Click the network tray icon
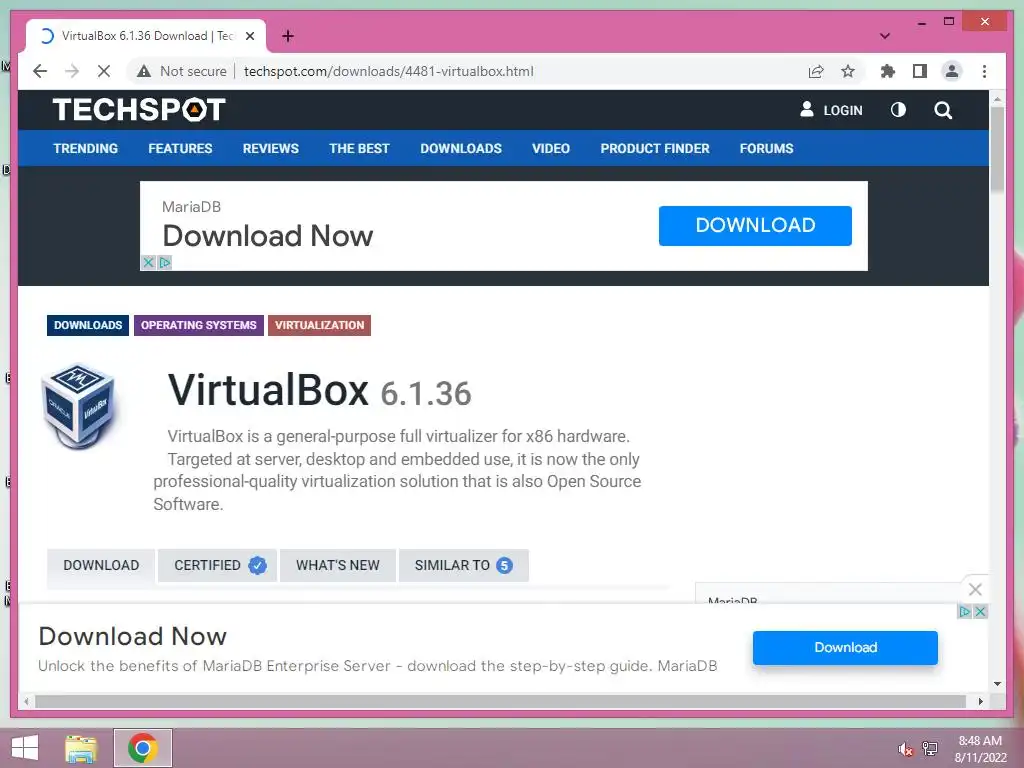Image resolution: width=1024 pixels, height=768 pixels. pos(930,749)
